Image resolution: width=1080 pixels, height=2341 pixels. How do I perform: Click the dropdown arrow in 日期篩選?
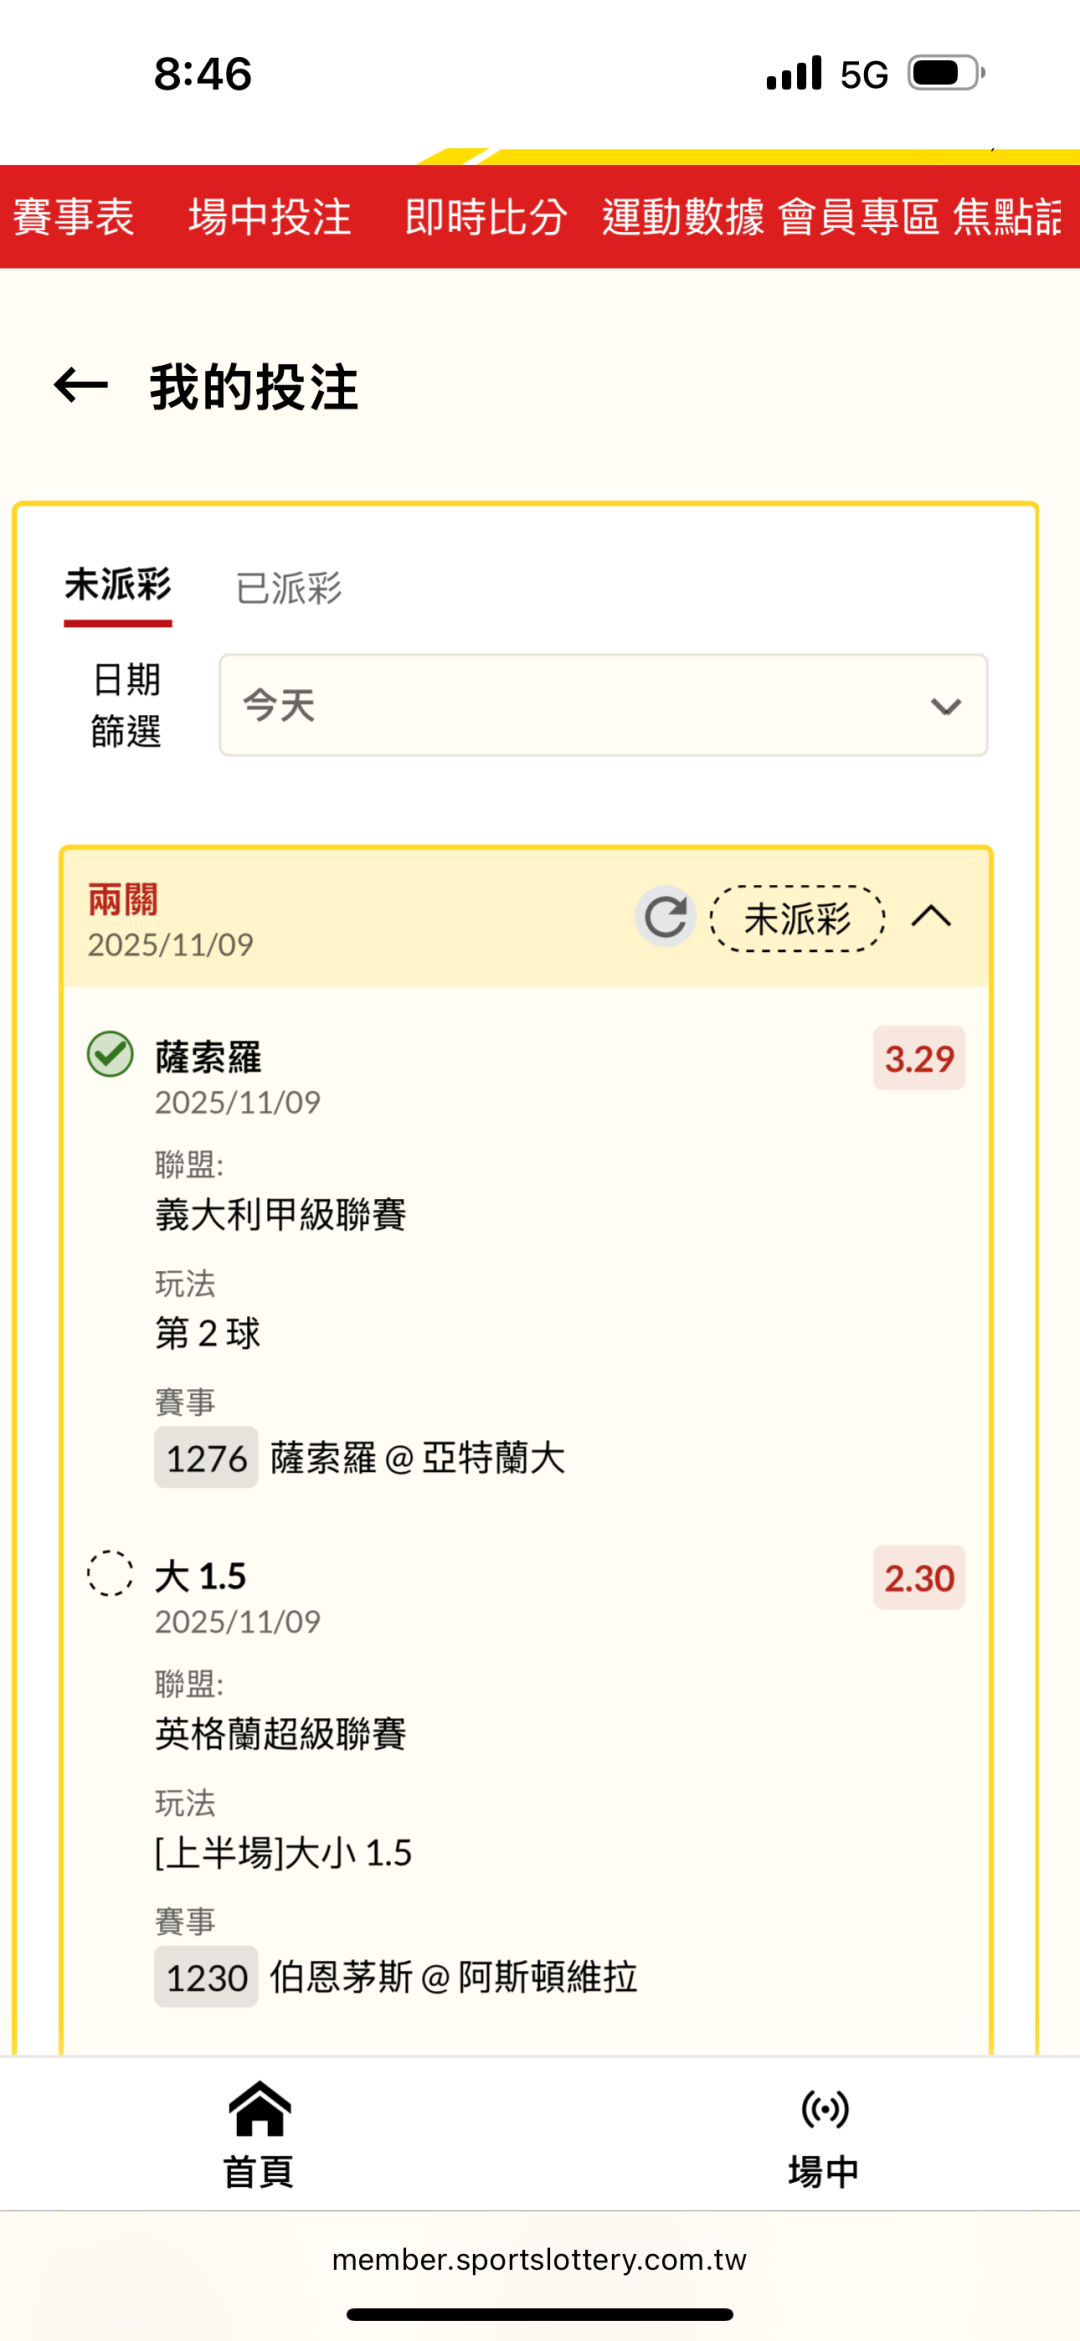click(946, 706)
